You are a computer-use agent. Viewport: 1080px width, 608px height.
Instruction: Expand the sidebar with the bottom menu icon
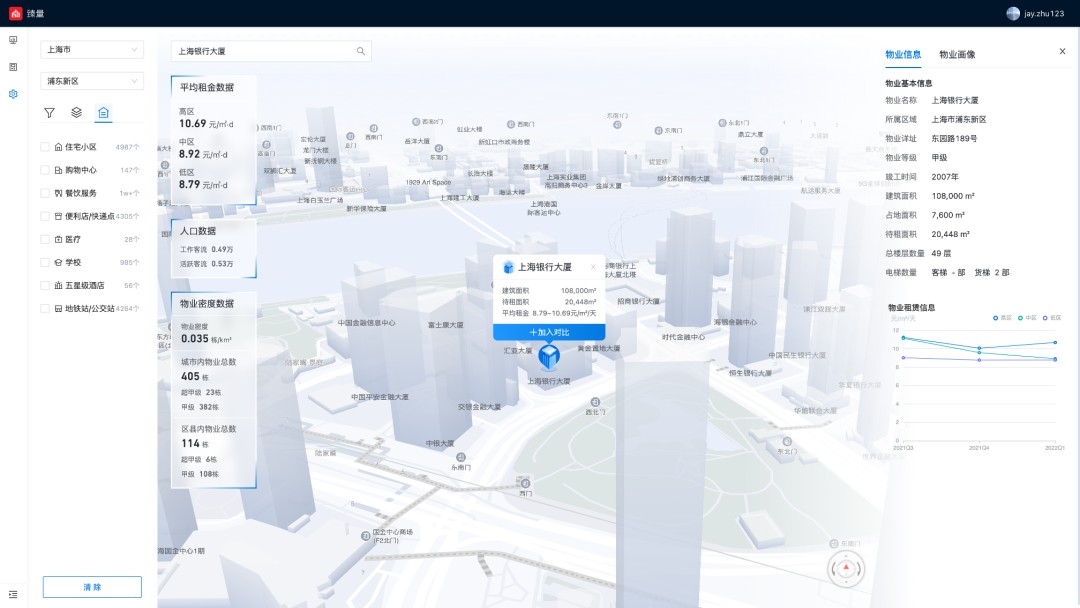pyautogui.click(x=13, y=594)
